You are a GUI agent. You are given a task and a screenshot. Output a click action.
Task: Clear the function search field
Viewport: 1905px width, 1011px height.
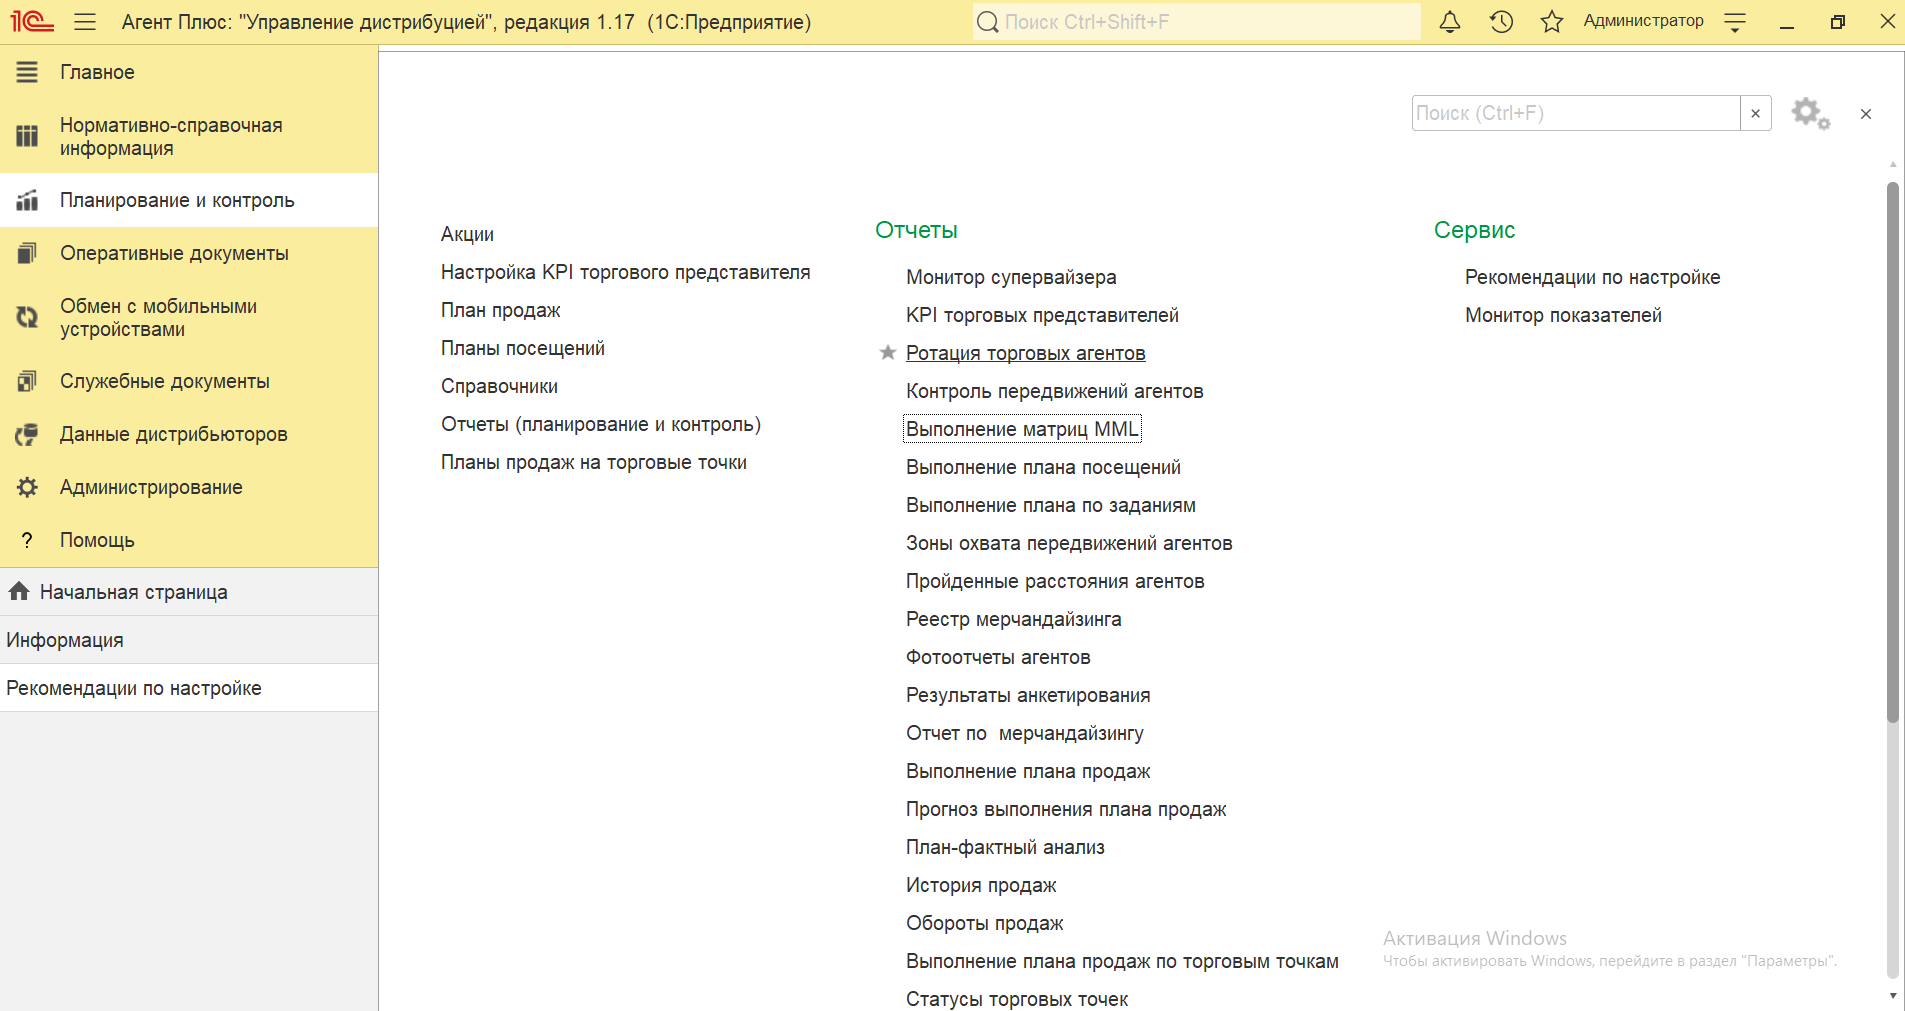coord(1755,113)
